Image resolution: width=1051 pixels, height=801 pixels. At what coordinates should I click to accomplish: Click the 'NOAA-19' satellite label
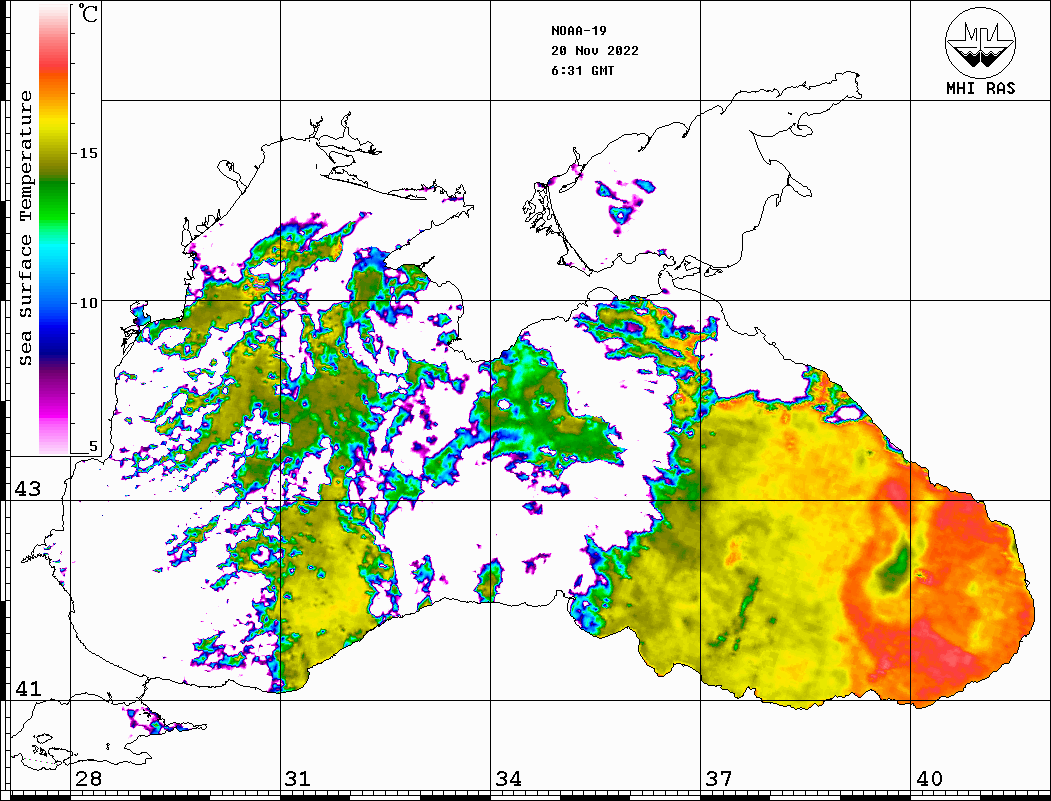(579, 31)
